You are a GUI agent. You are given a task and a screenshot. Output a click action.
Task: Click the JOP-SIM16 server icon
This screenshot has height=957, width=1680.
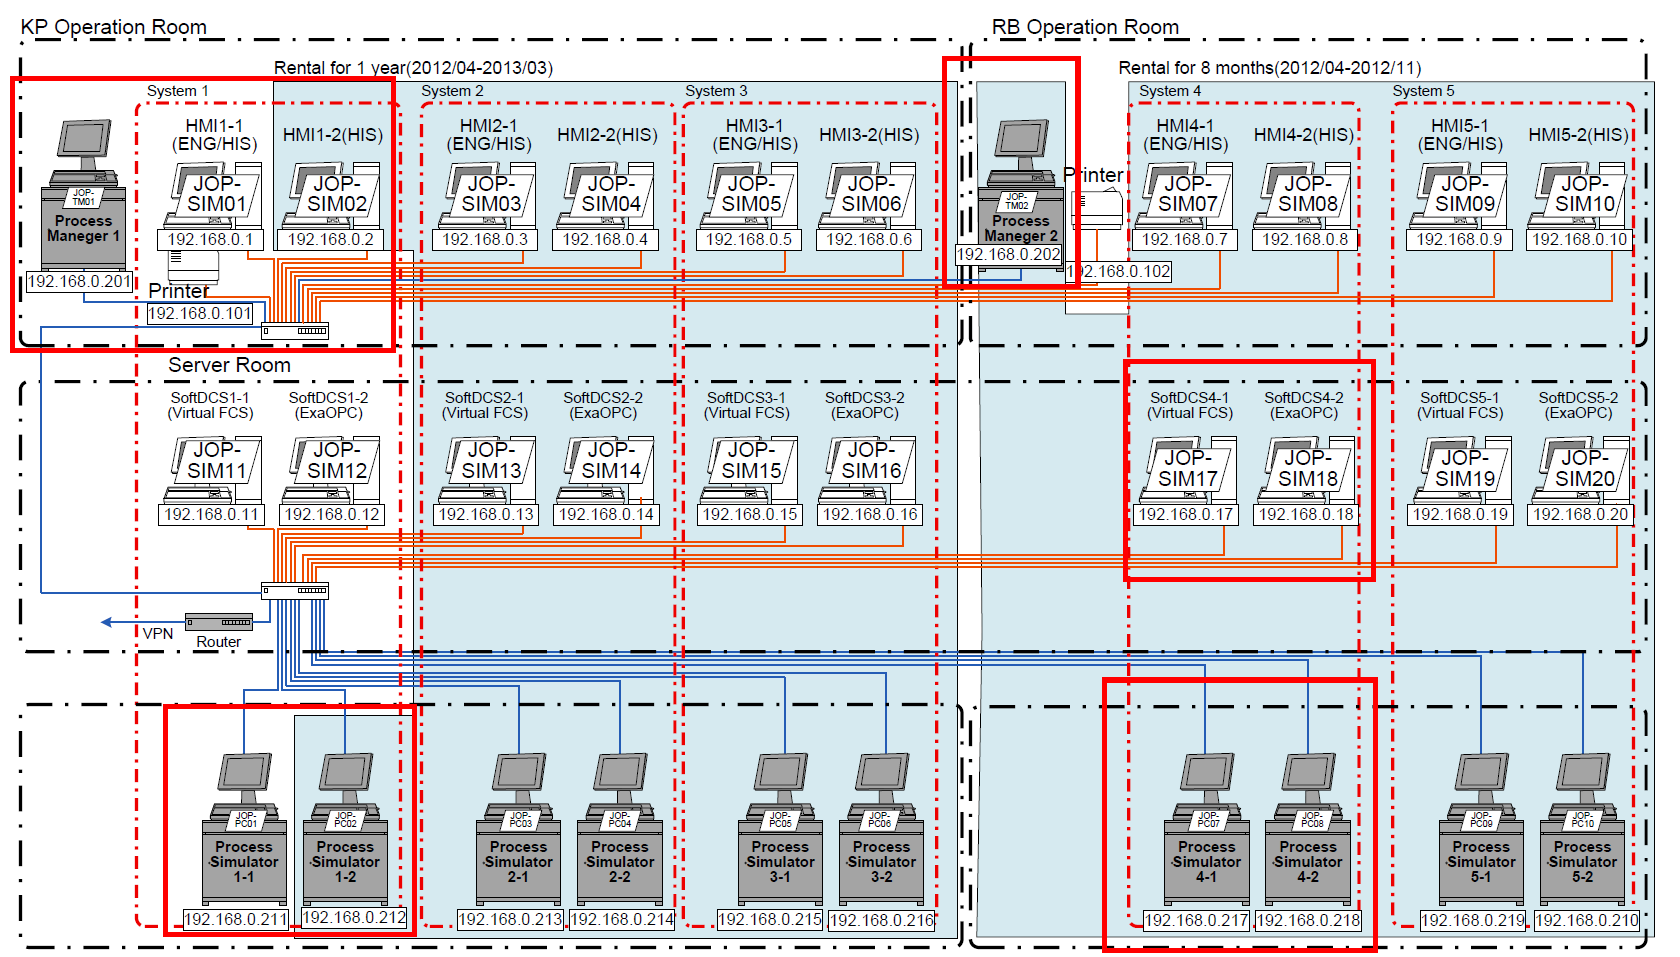point(868,469)
